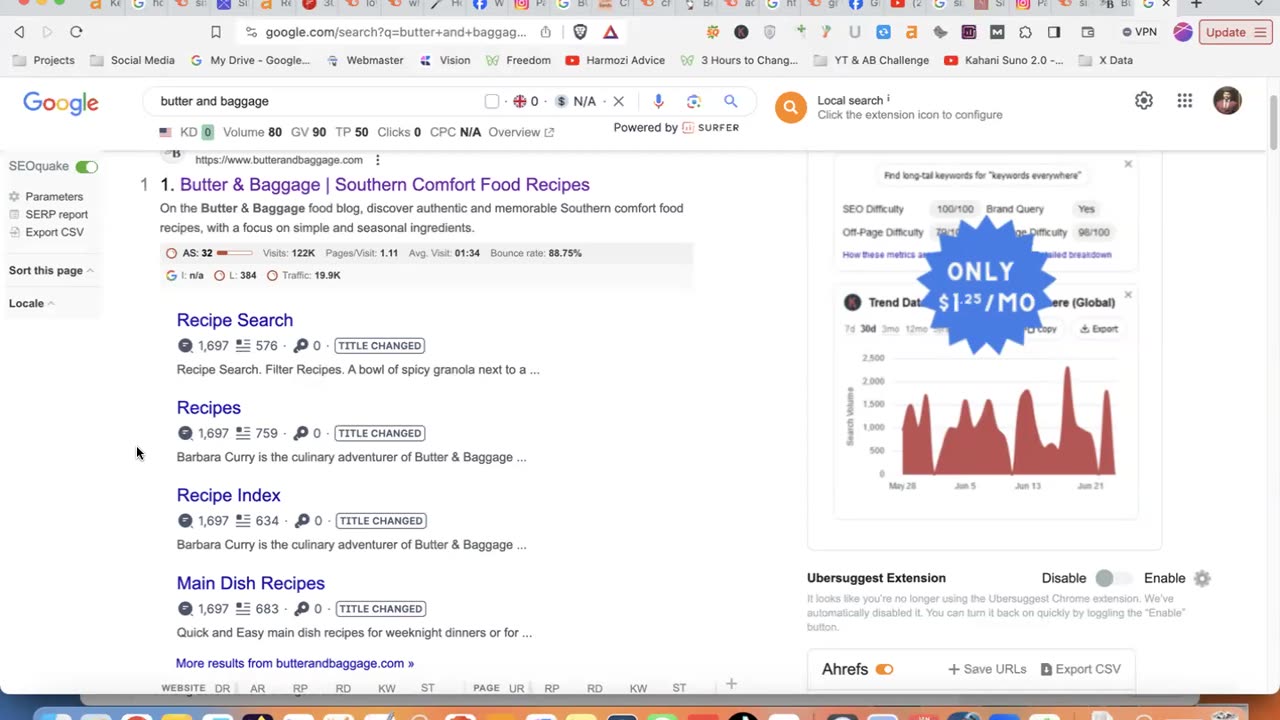Open Ubersuggest extension settings gear
Image resolution: width=1280 pixels, height=720 pixels.
(x=1202, y=578)
